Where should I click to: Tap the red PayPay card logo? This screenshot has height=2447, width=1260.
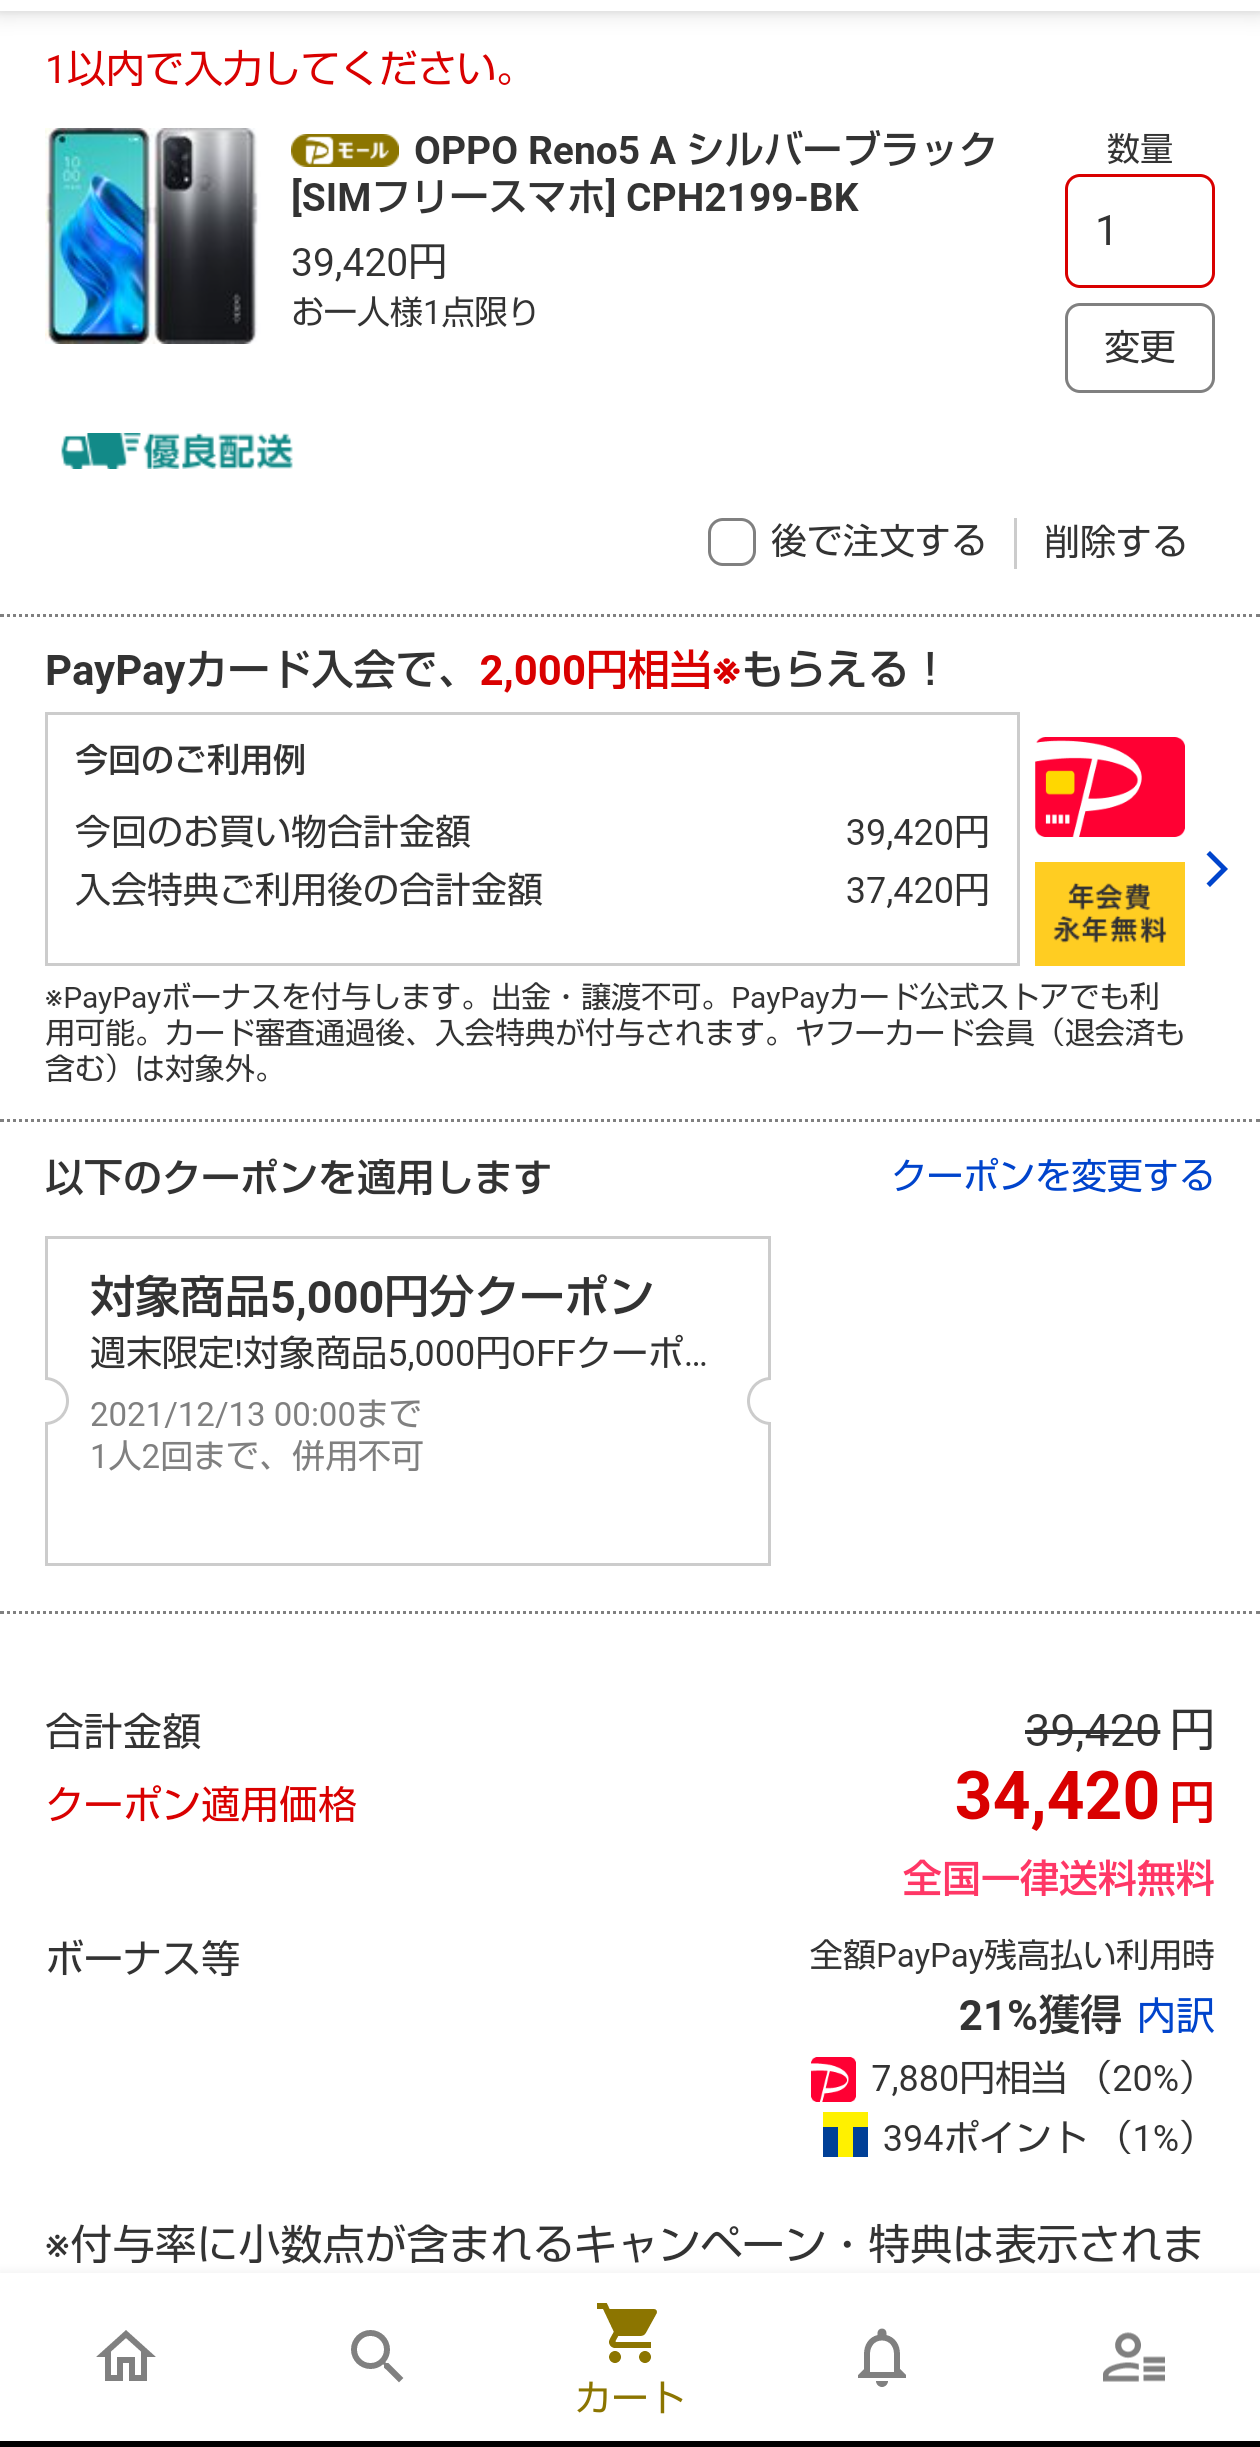point(1109,787)
